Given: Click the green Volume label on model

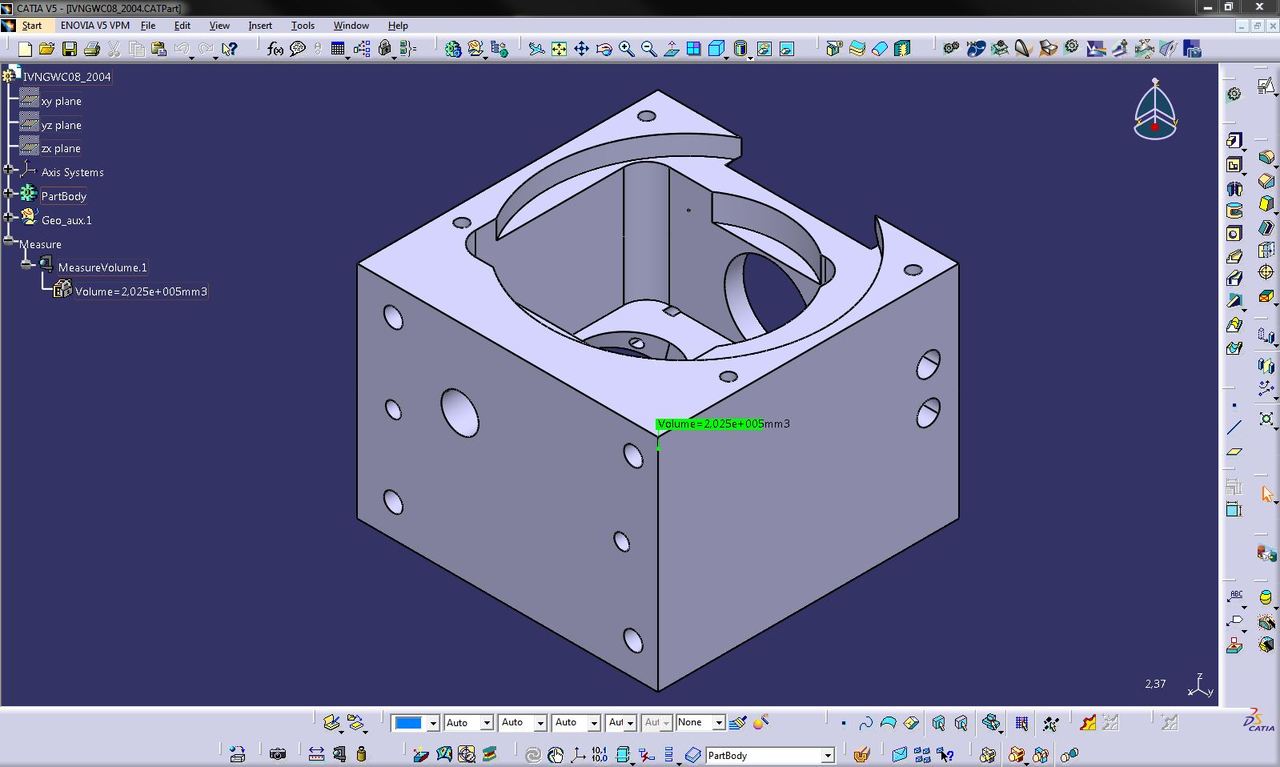Looking at the screenshot, I should pos(711,424).
